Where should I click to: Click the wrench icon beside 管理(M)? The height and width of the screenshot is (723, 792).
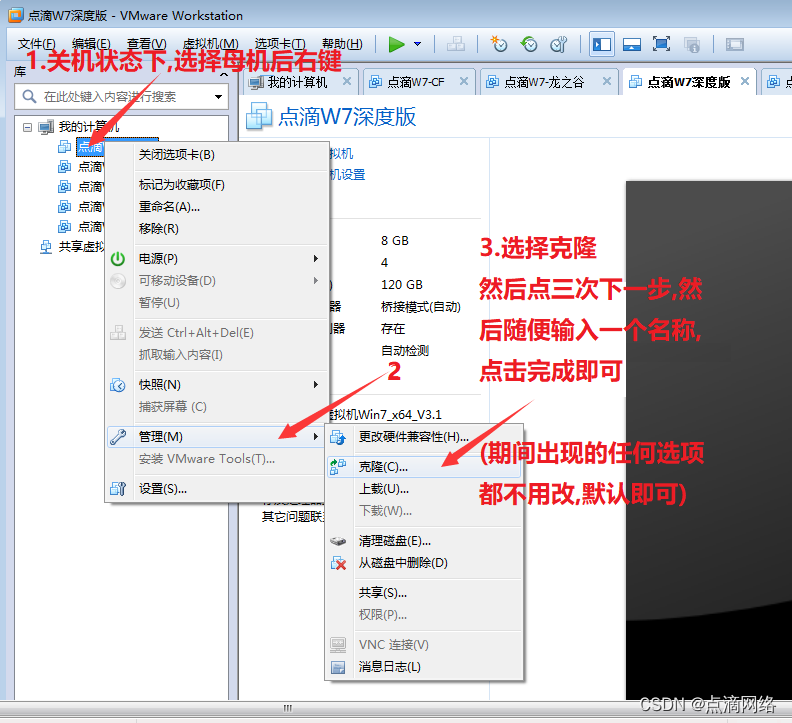click(118, 437)
